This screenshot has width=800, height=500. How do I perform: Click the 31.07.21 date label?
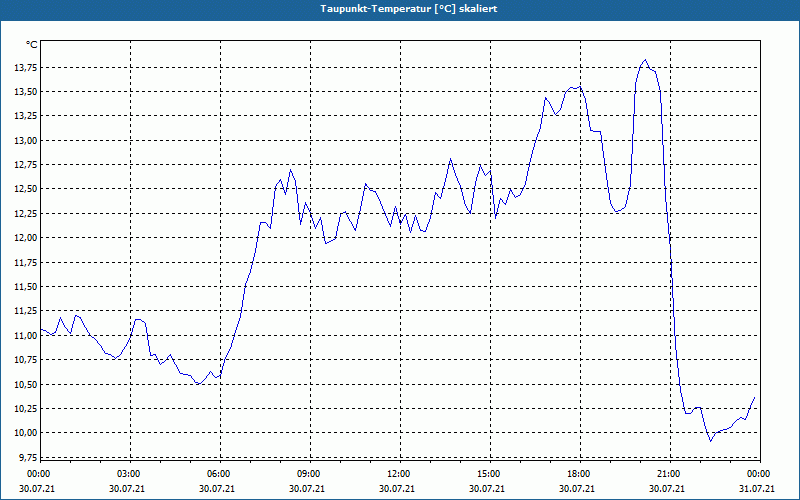point(757,488)
